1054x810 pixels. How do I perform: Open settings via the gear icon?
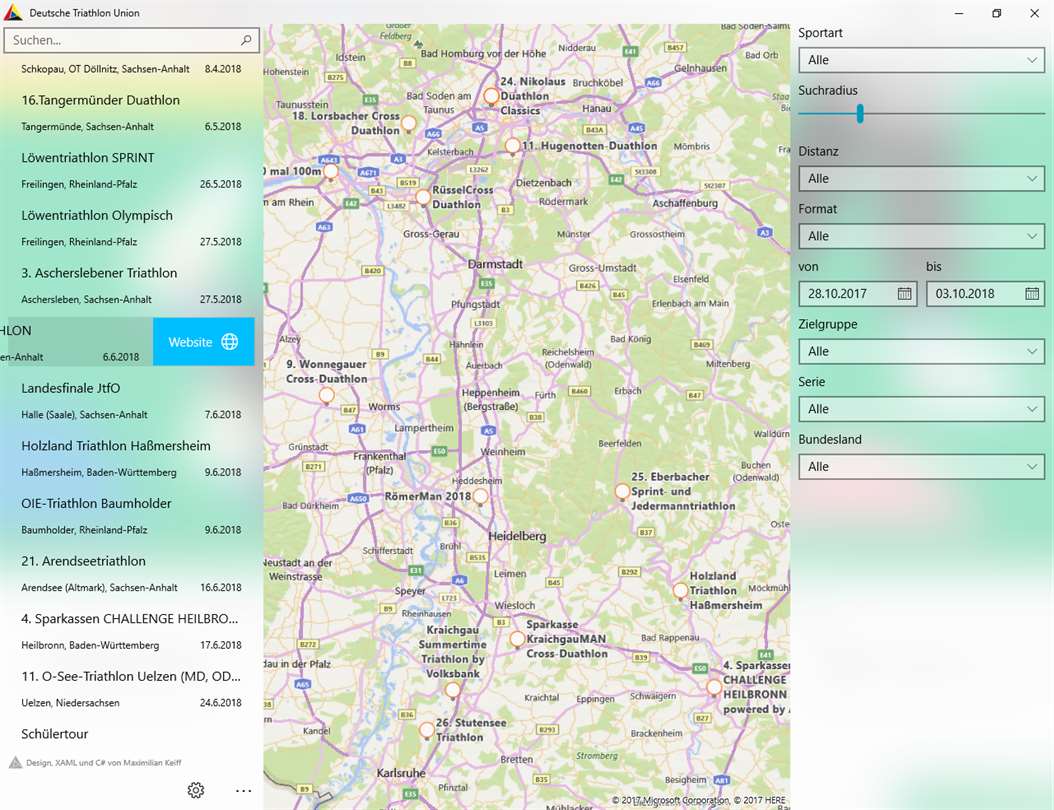tap(196, 791)
